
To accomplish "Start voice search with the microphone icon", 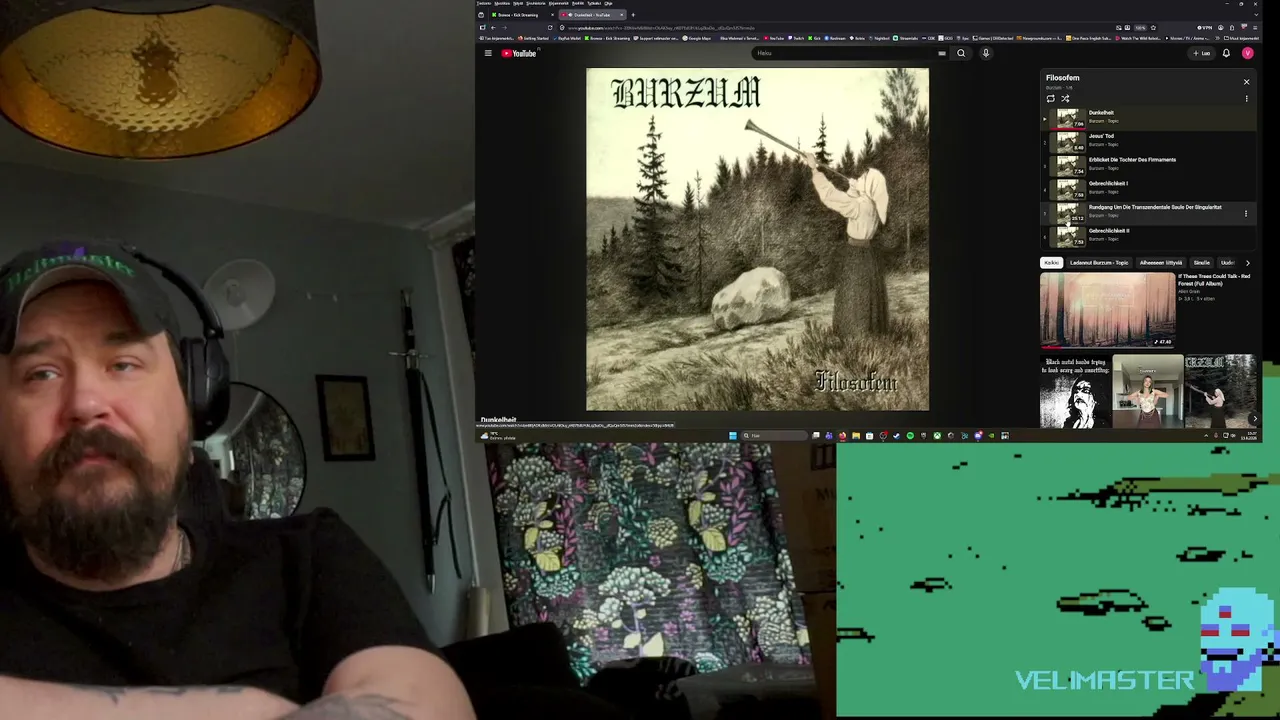I will pyautogui.click(x=985, y=53).
